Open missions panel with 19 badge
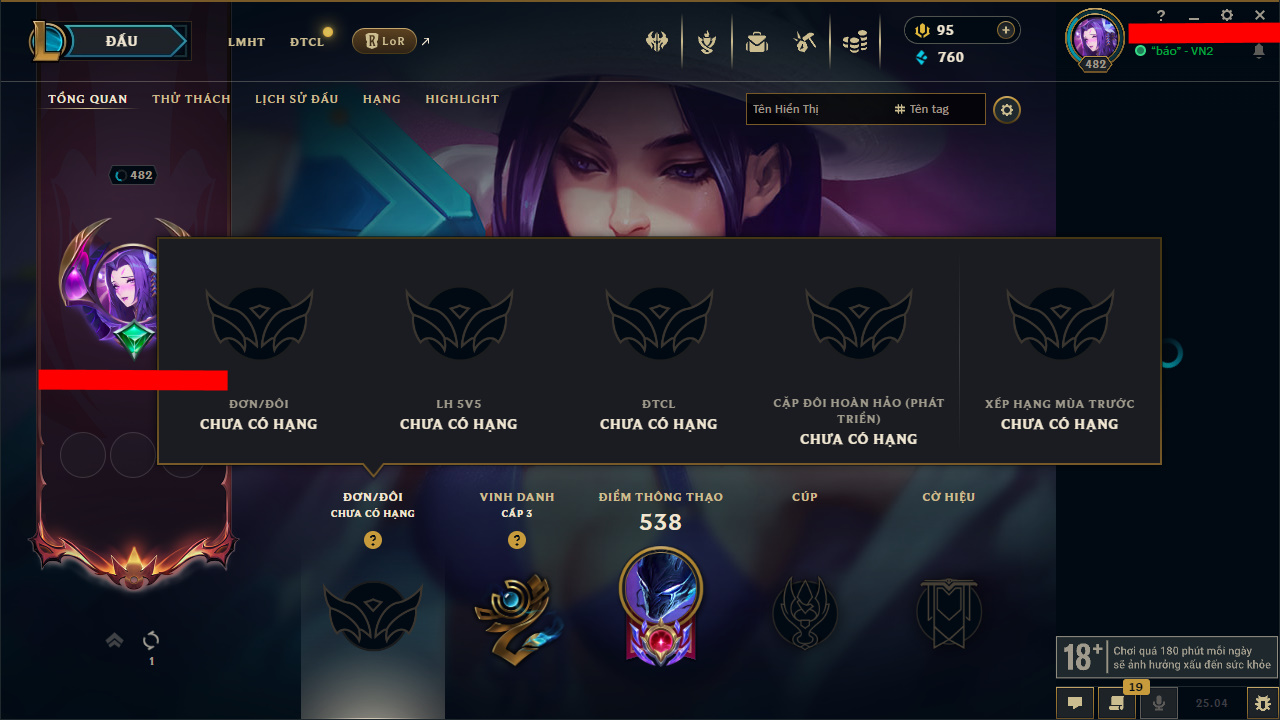 pyautogui.click(x=1116, y=703)
